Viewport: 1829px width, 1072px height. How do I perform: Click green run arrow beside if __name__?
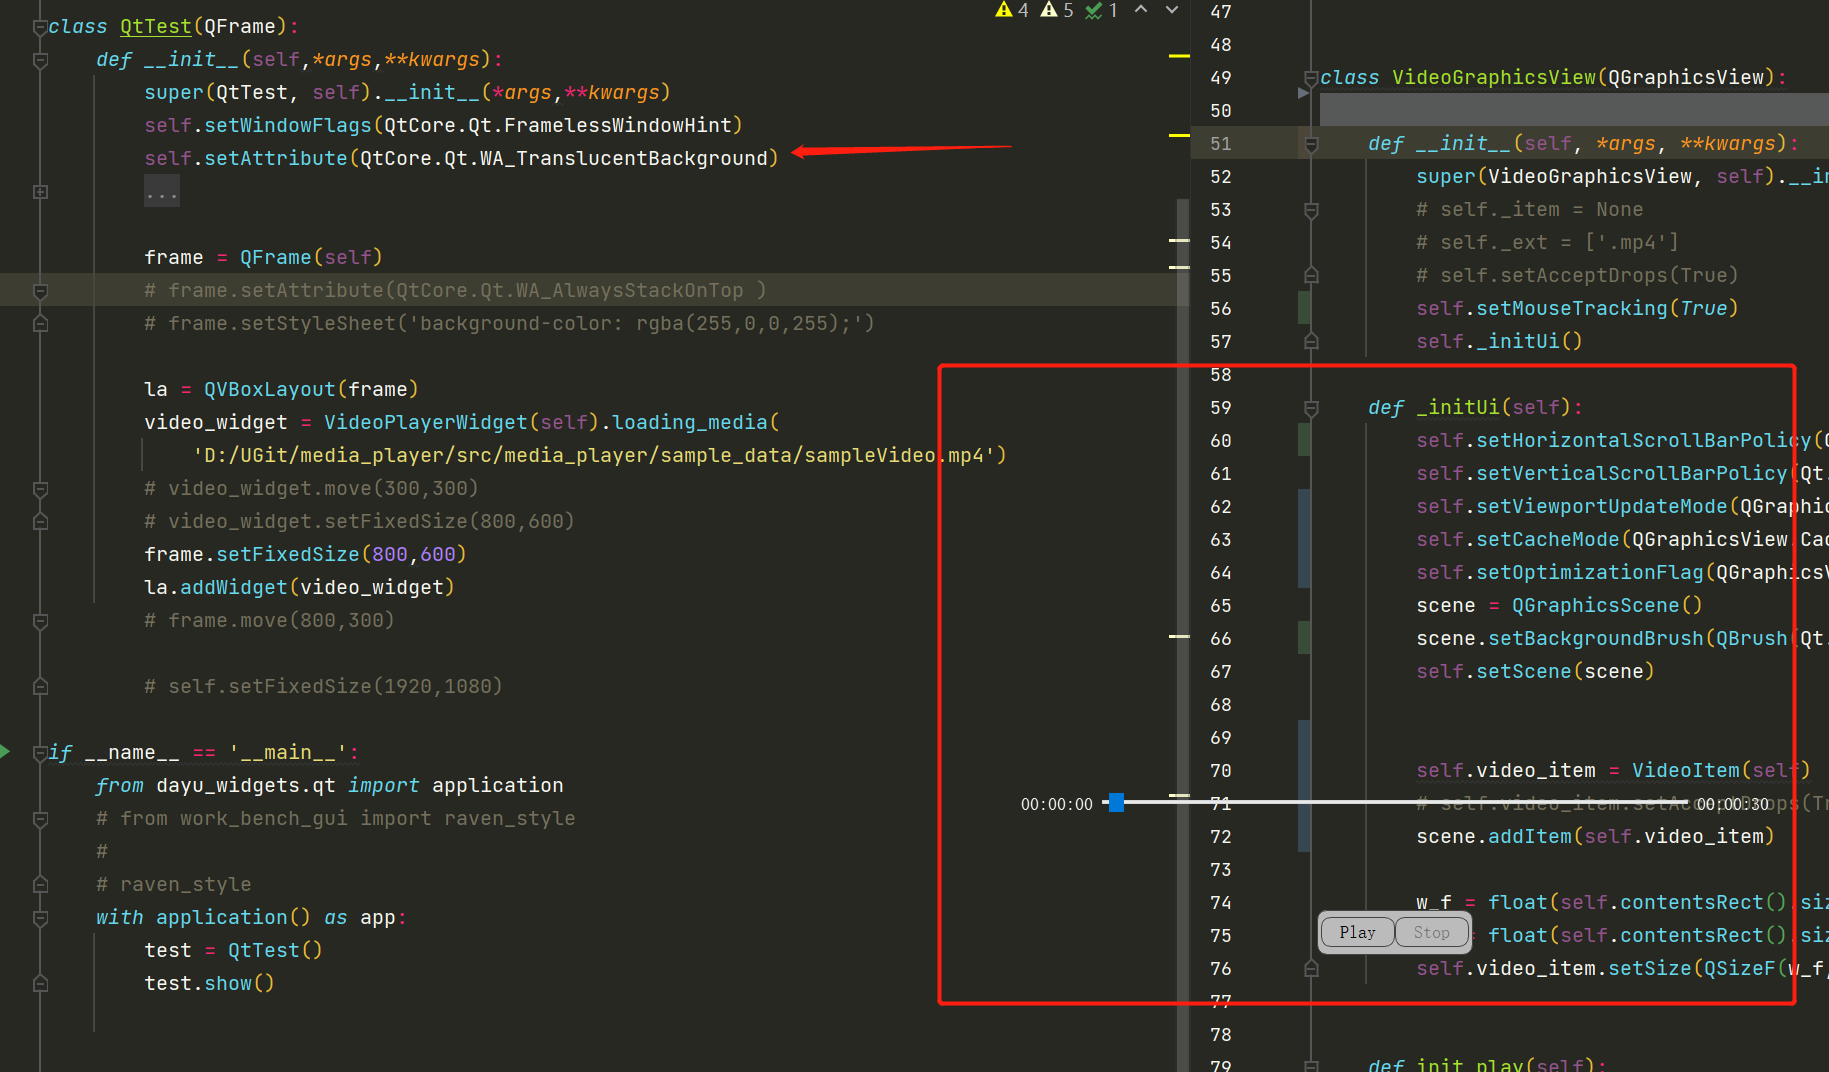coord(6,752)
